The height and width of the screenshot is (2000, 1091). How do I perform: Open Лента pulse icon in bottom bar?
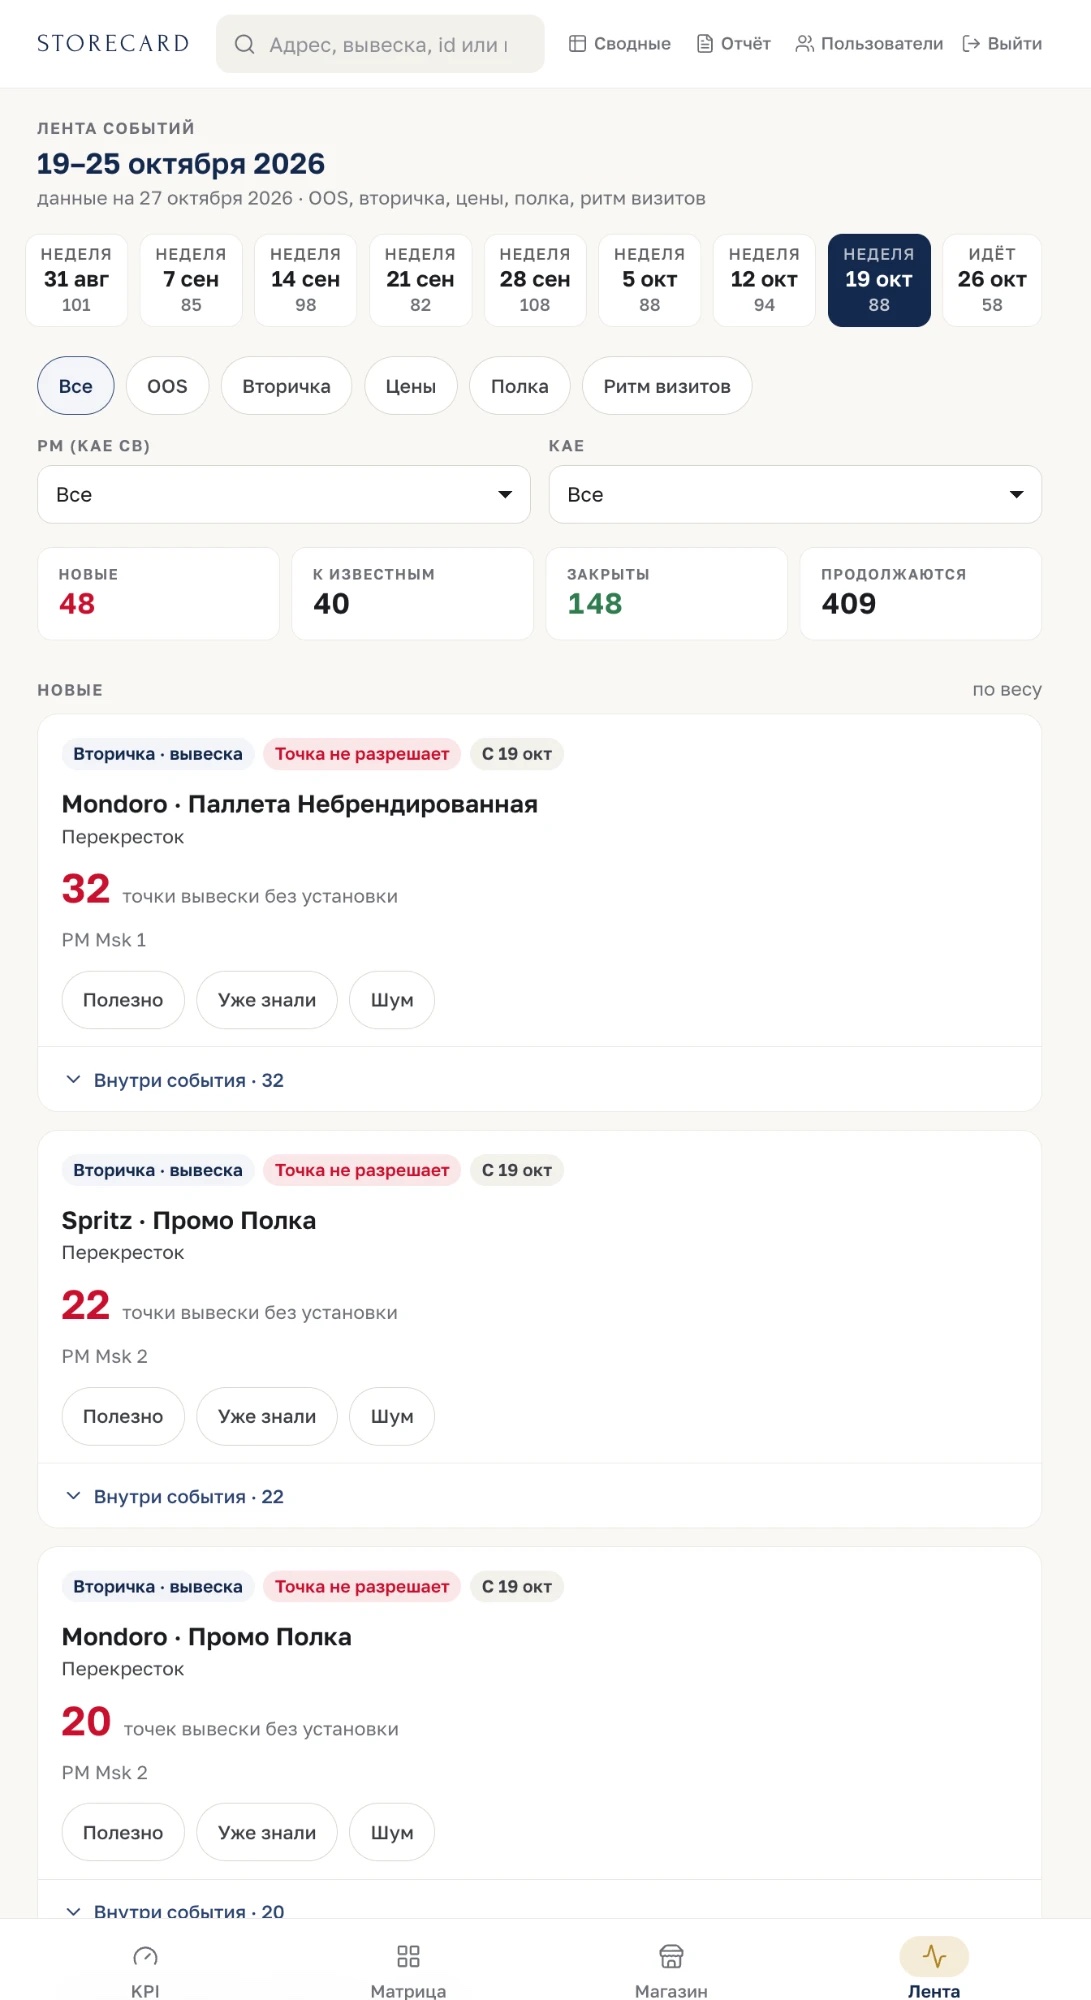click(934, 1956)
